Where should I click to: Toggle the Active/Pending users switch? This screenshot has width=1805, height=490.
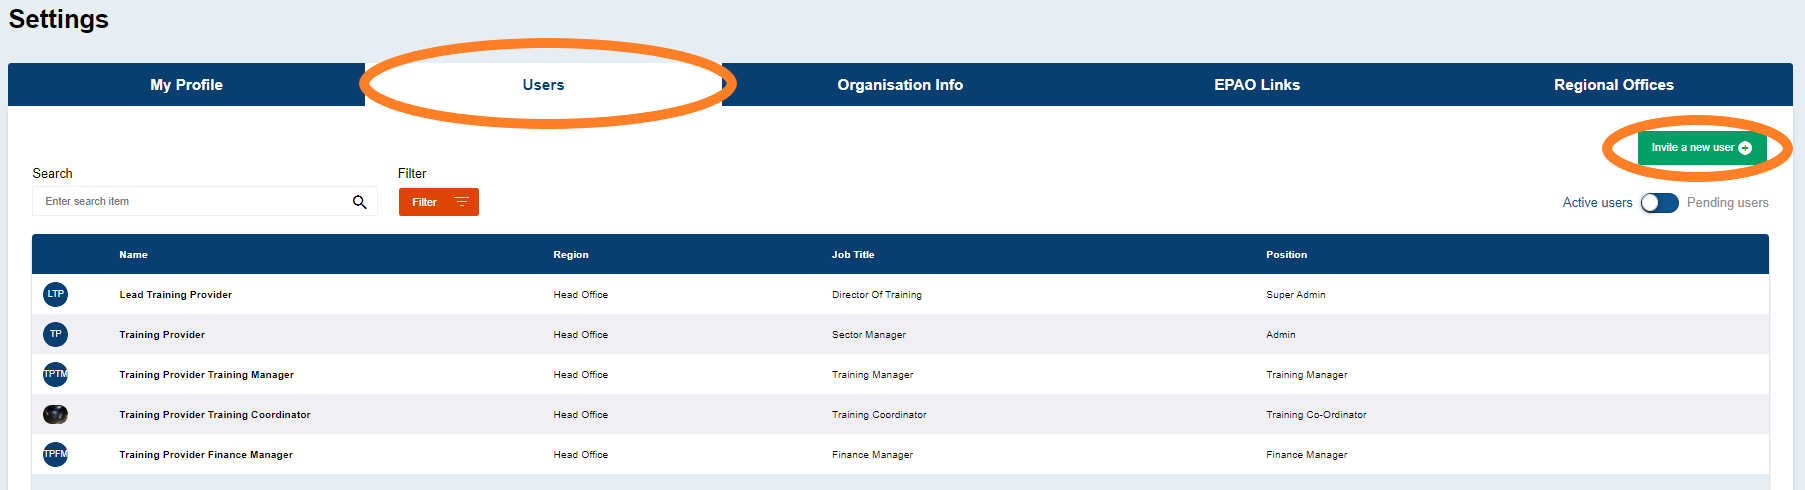point(1659,203)
